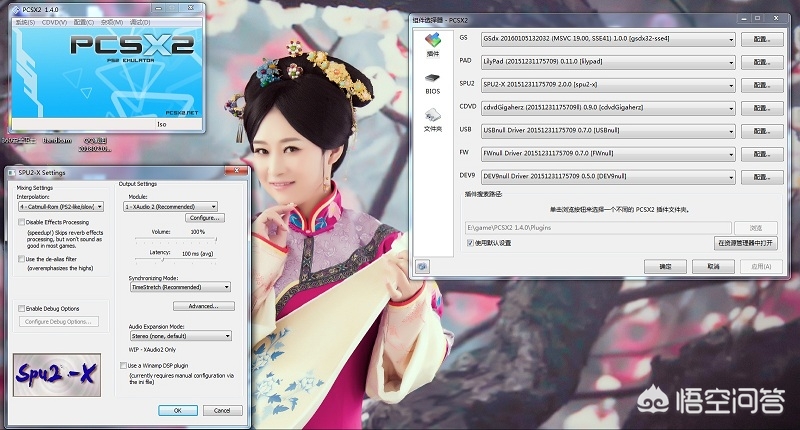Click 配置 button for GS plugin
Screen dimensions: 800x430
coord(762,39)
